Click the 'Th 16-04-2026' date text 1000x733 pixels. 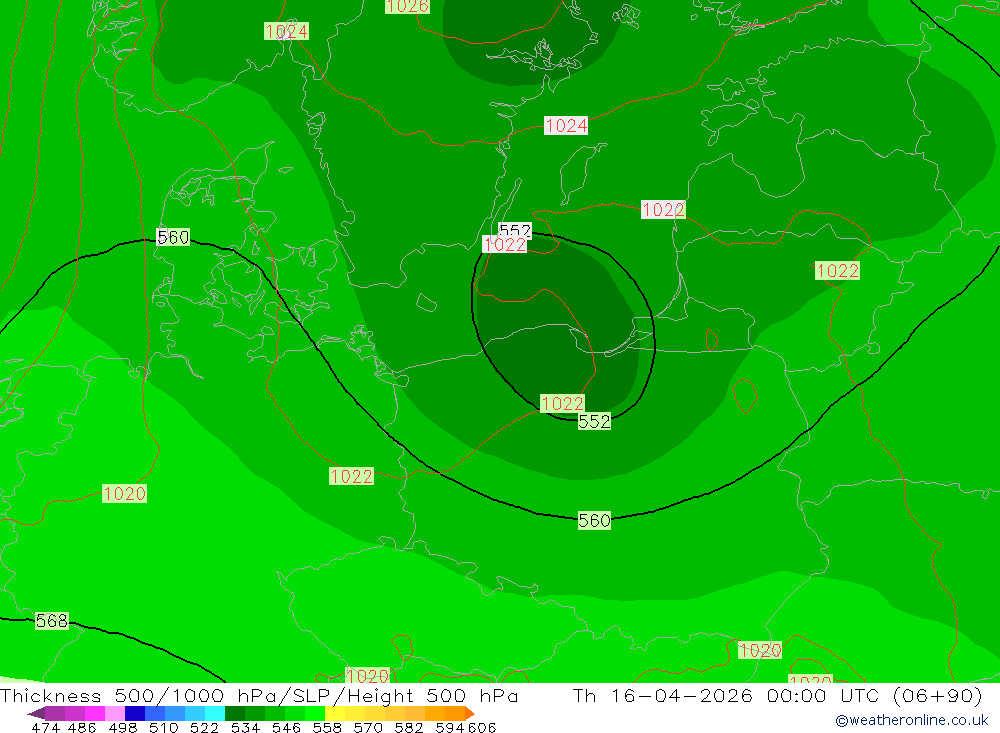[663, 695]
